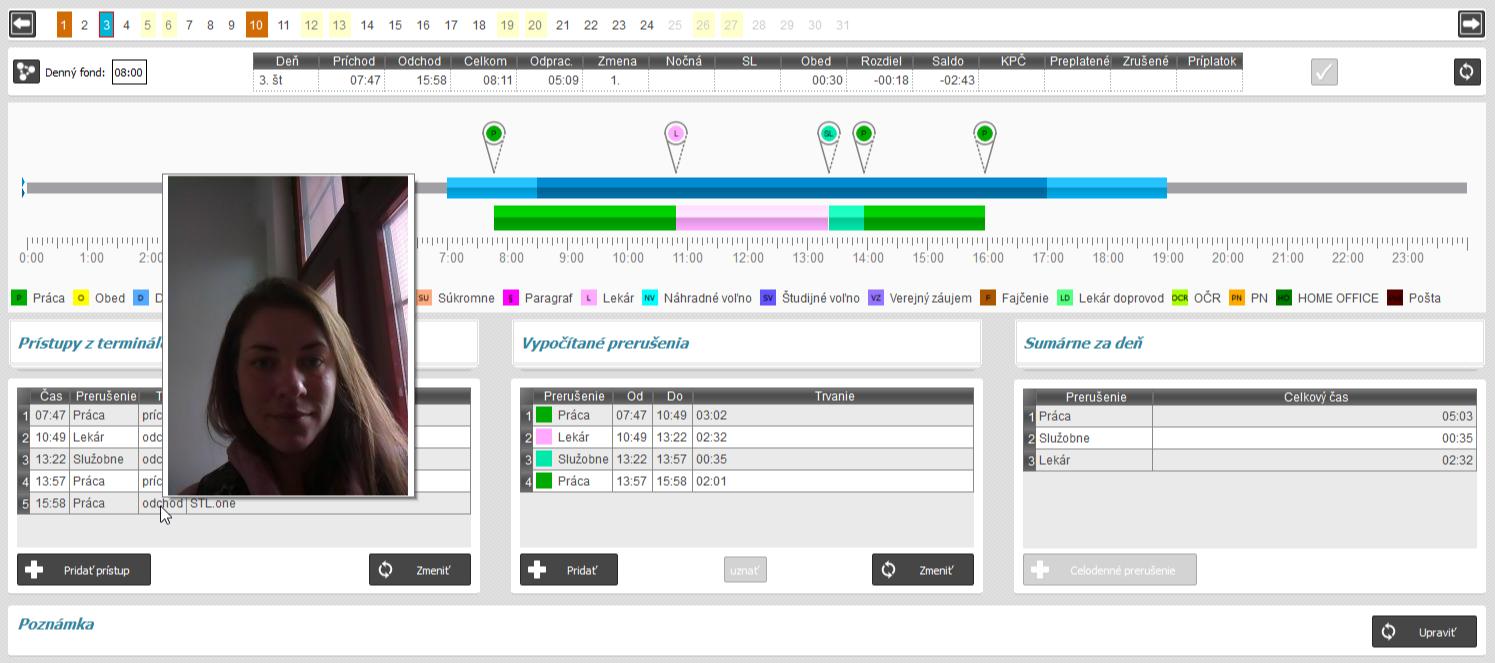Click the next month right arrow icon
This screenshot has height=663, width=1495.
pyautogui.click(x=1471, y=24)
